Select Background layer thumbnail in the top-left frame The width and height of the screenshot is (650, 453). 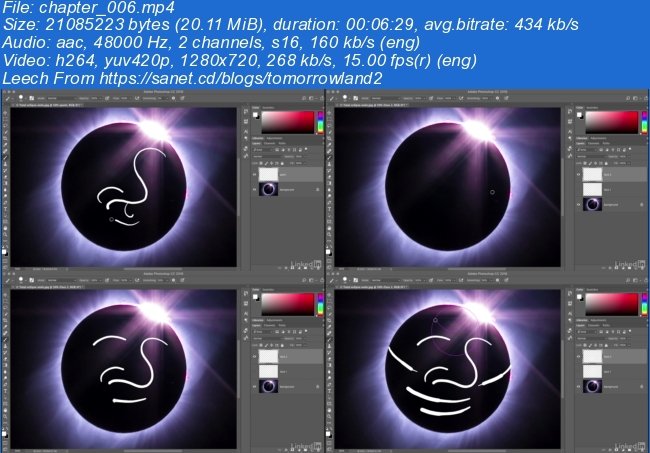tap(269, 189)
